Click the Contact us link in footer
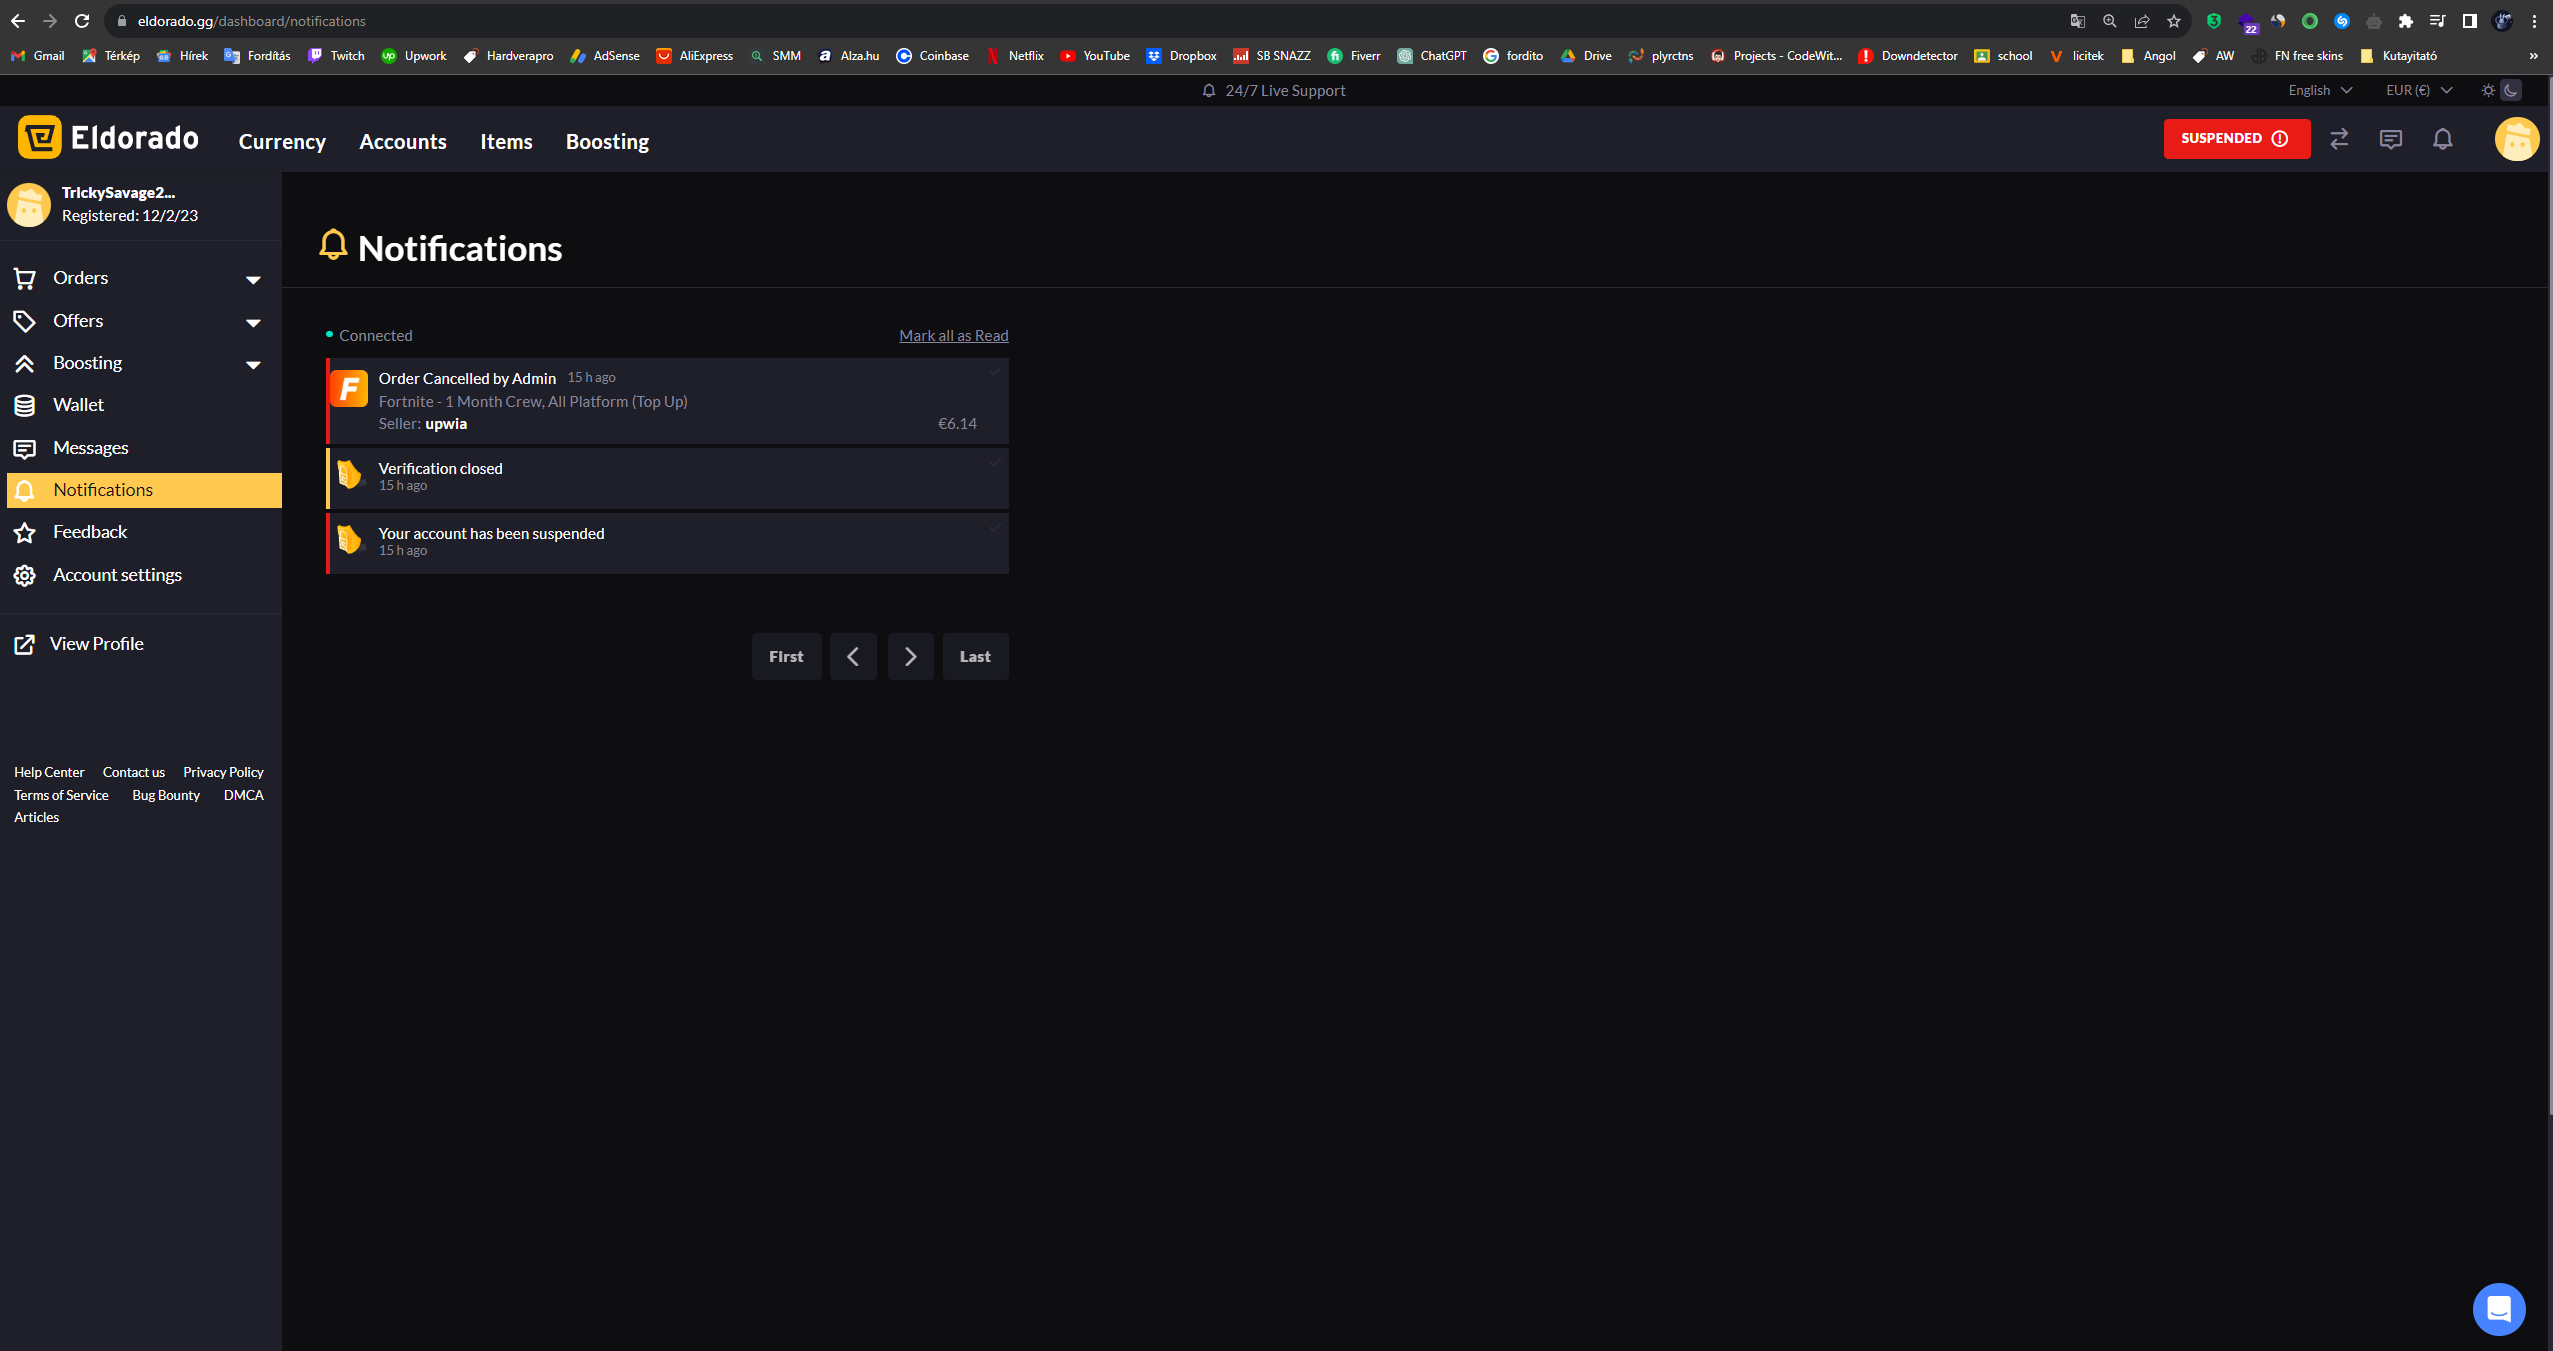 coord(132,772)
